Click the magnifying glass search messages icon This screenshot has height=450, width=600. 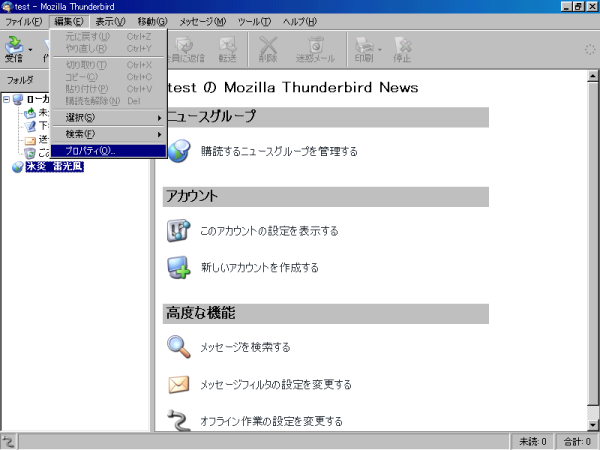[x=179, y=347]
